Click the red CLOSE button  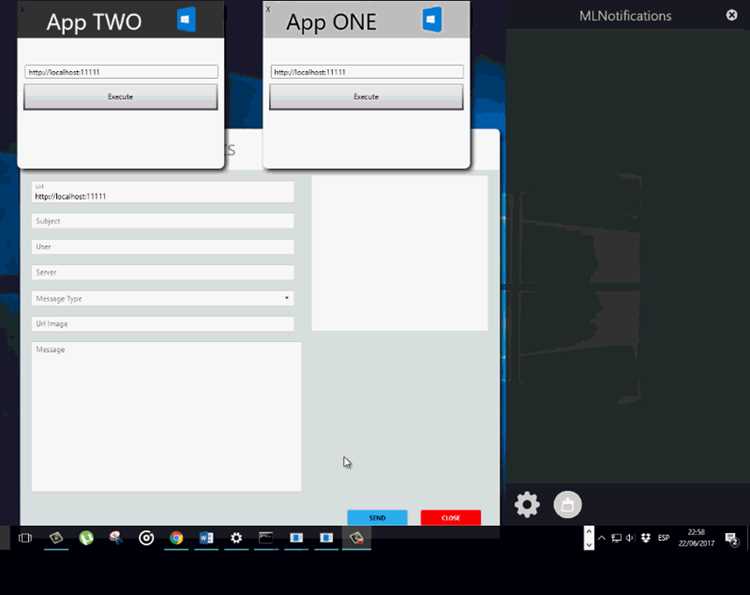[x=451, y=518]
